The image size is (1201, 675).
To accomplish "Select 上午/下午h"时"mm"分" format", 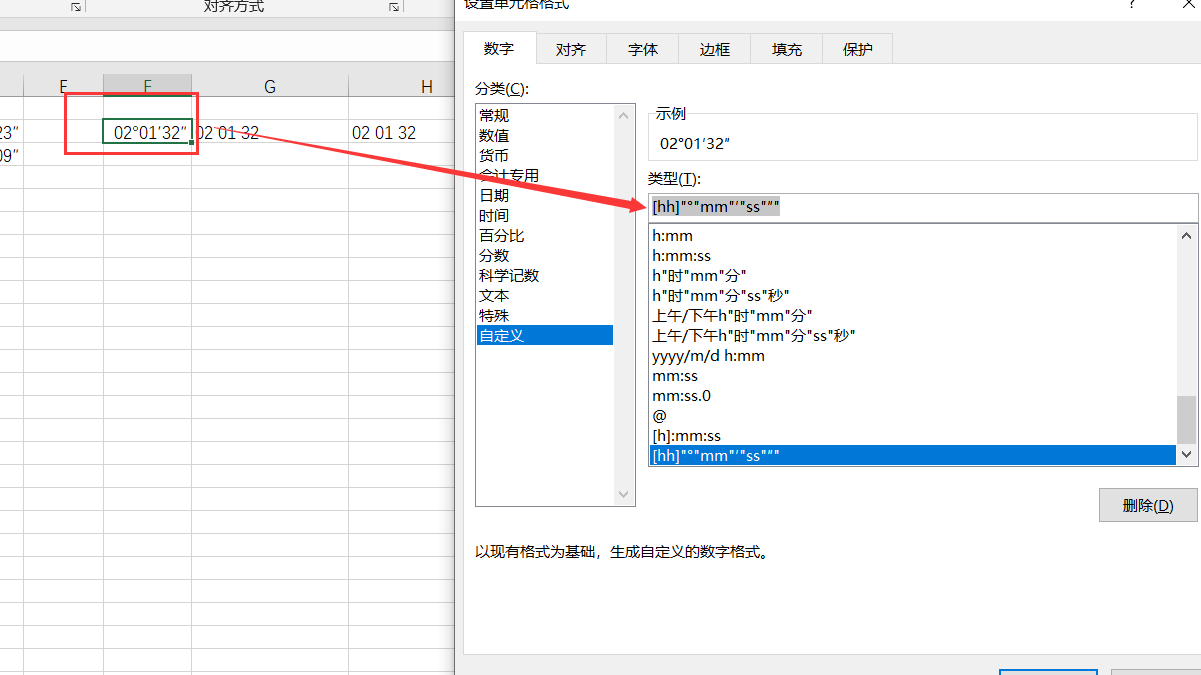I will point(913,316).
